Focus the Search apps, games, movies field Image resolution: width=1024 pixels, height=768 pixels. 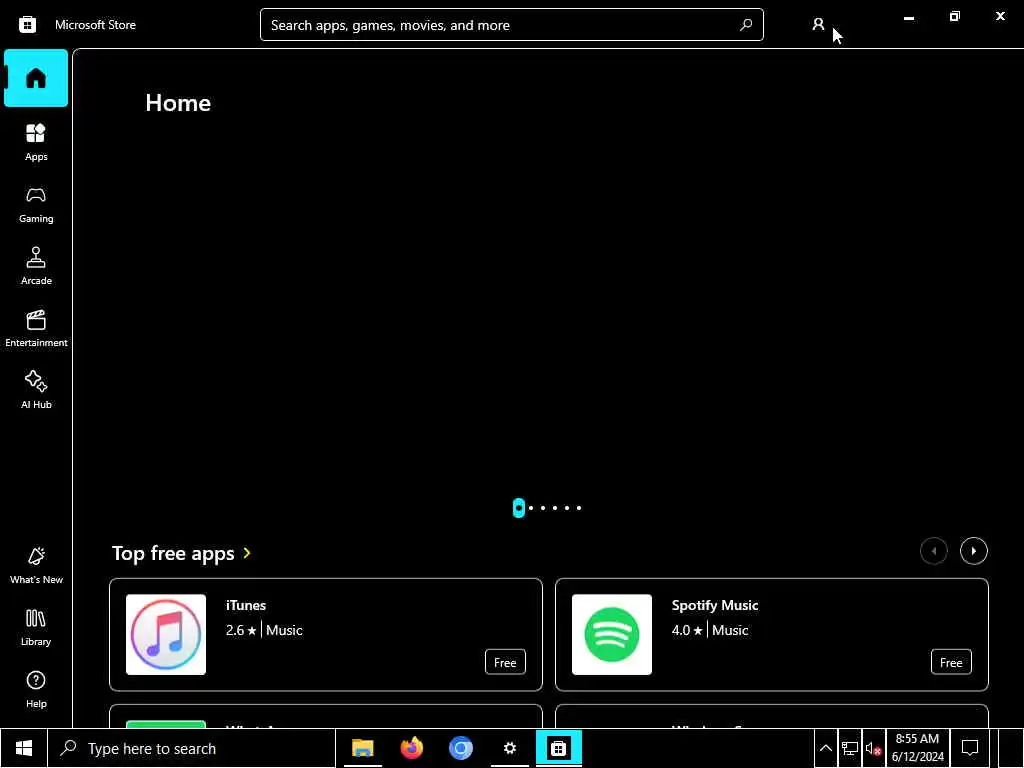(511, 25)
